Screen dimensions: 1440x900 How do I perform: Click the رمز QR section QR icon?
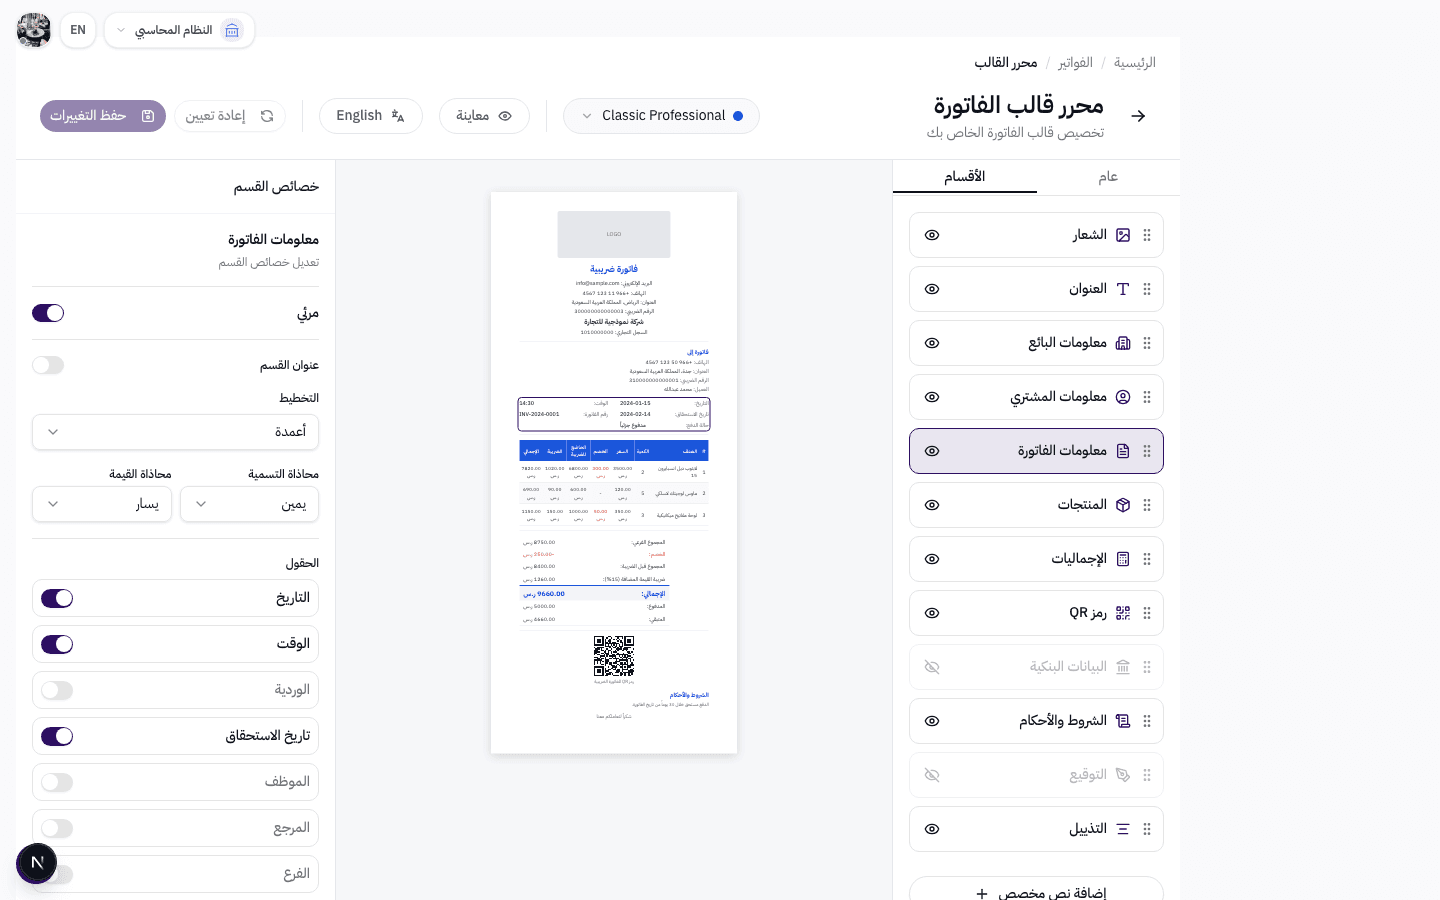(1123, 613)
